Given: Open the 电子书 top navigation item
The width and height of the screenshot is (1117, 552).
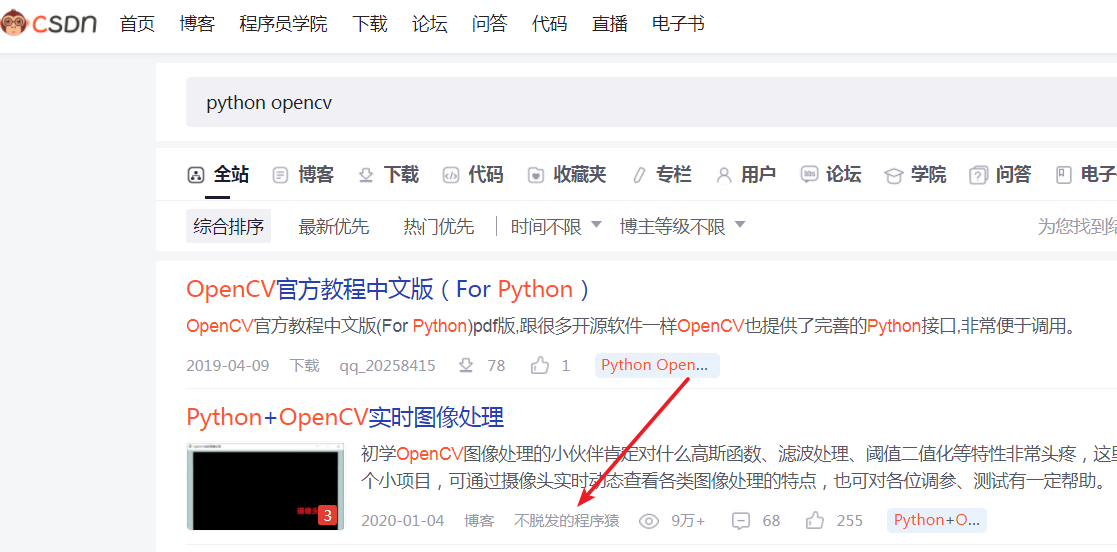Looking at the screenshot, I should click(678, 24).
